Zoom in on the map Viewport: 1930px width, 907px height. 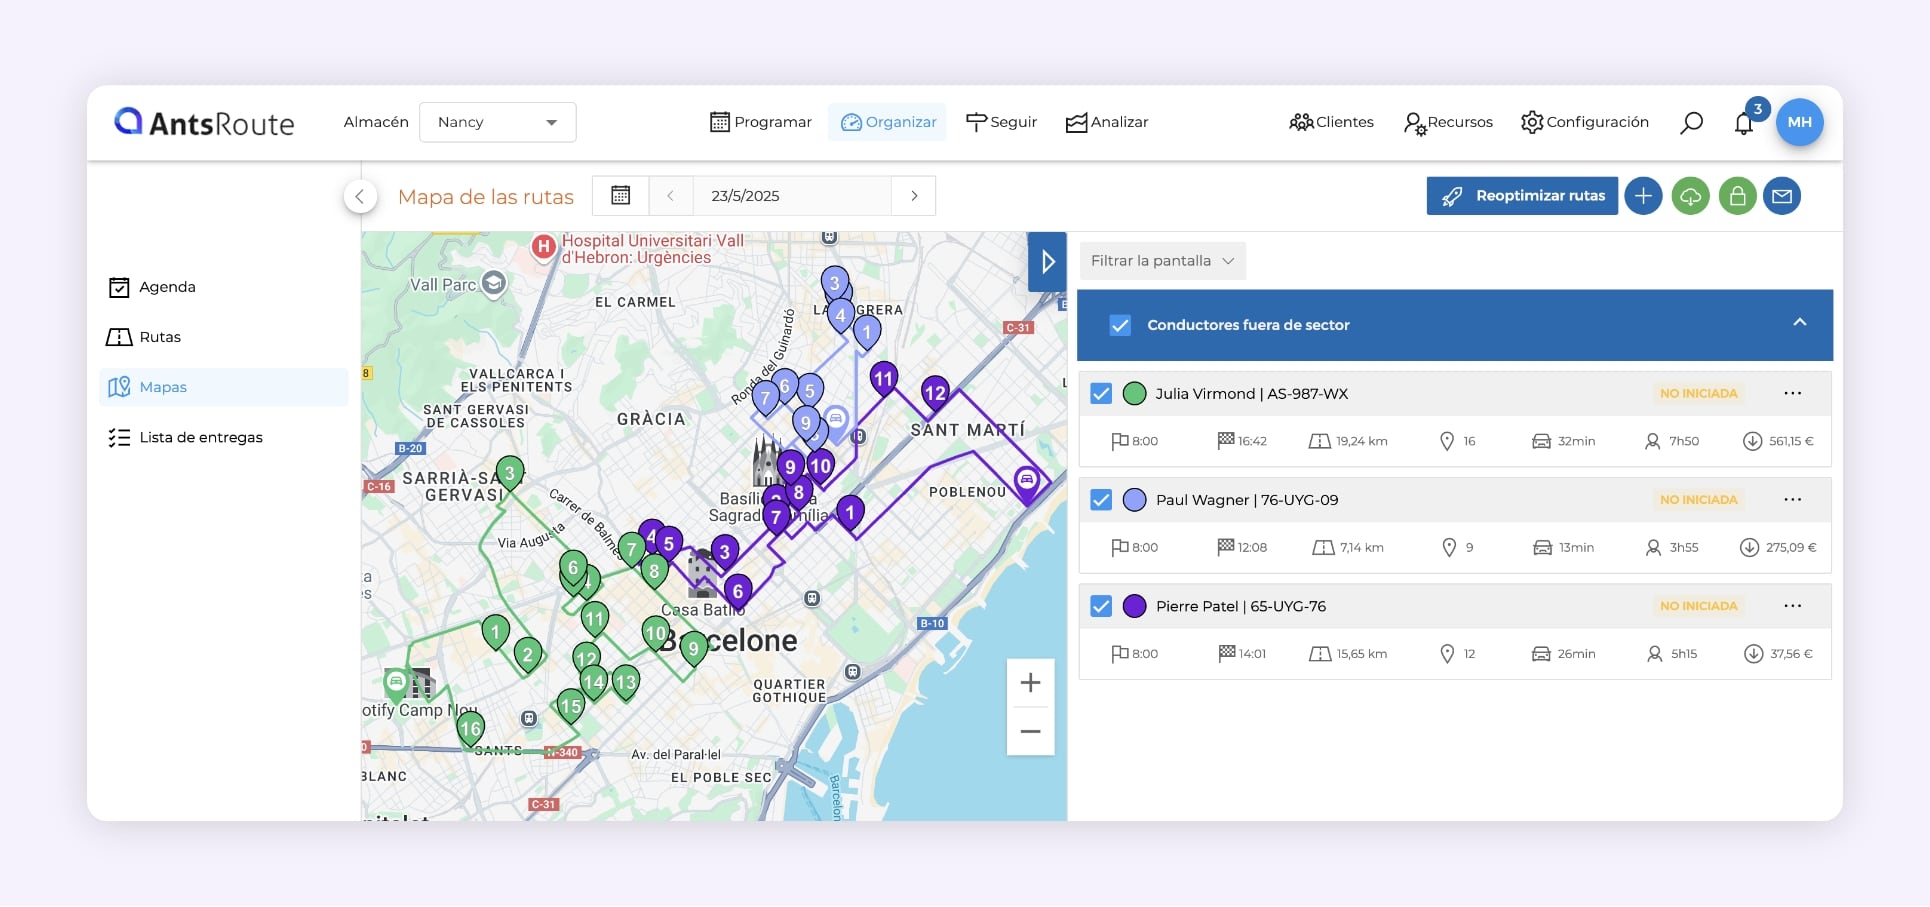click(1030, 683)
